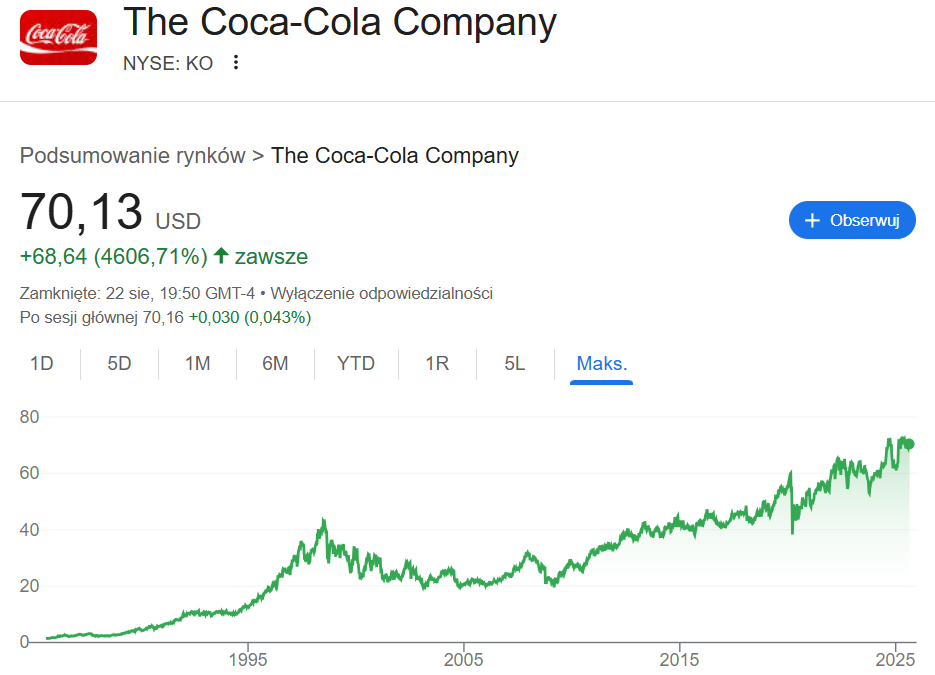This screenshot has width=935, height=675.
Task: Select the Maks. range tab
Action: point(602,364)
